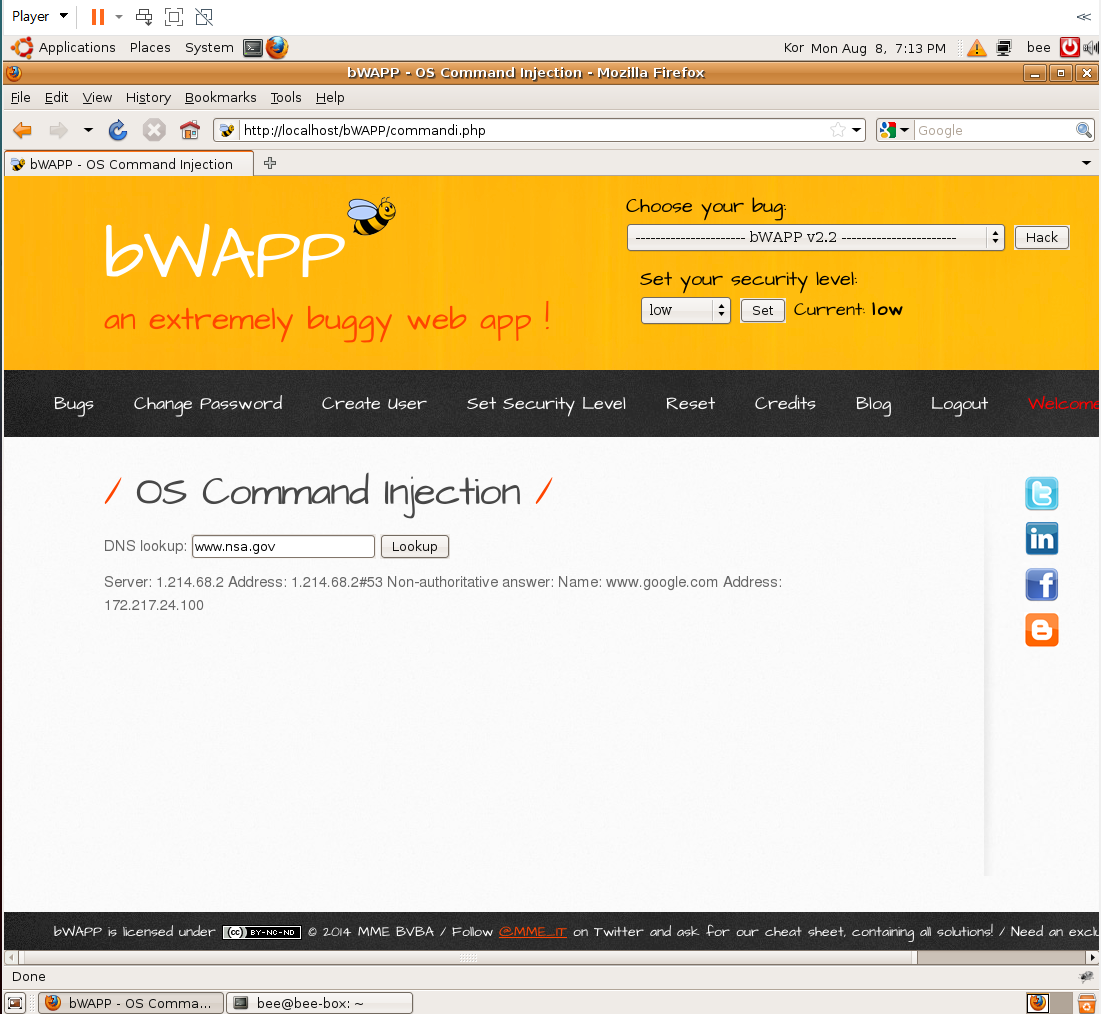Click the red power button icon
Image resolution: width=1101 pixels, height=1014 pixels.
(x=1069, y=47)
